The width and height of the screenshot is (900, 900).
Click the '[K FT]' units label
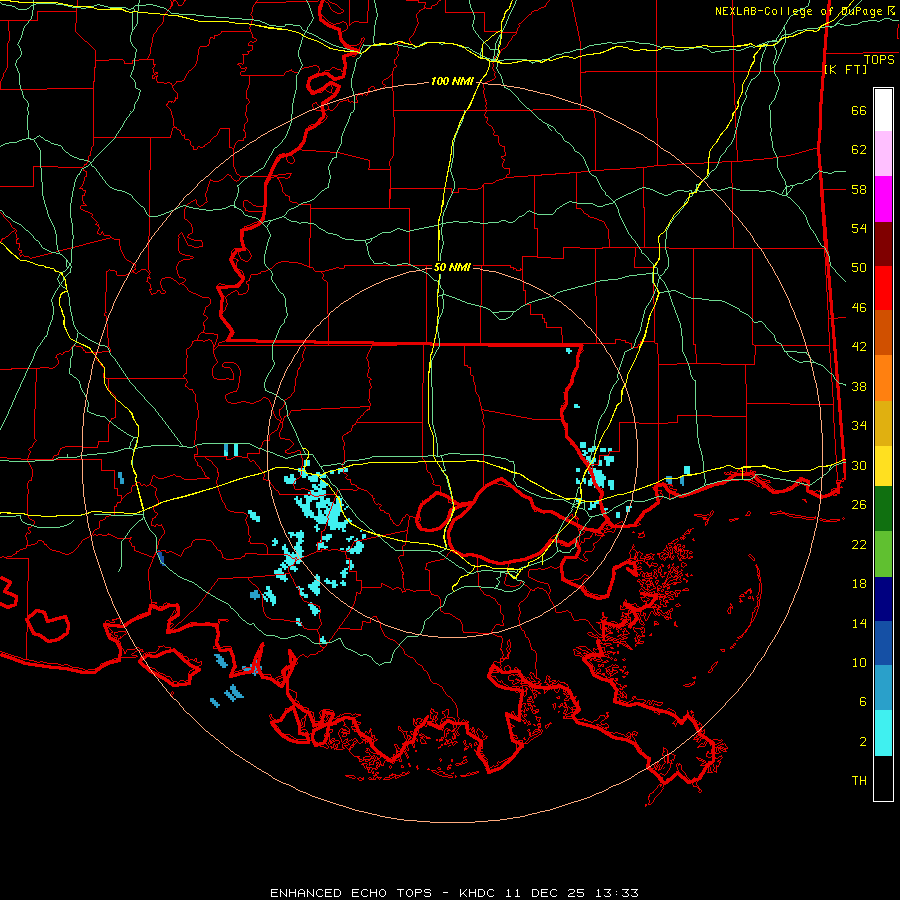845,69
